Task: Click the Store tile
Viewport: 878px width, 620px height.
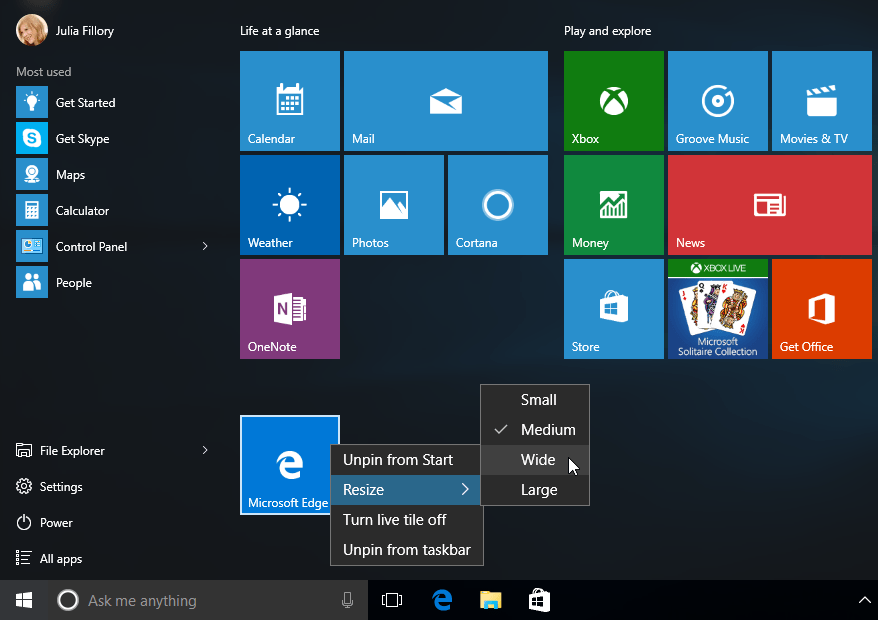Action: tap(613, 309)
